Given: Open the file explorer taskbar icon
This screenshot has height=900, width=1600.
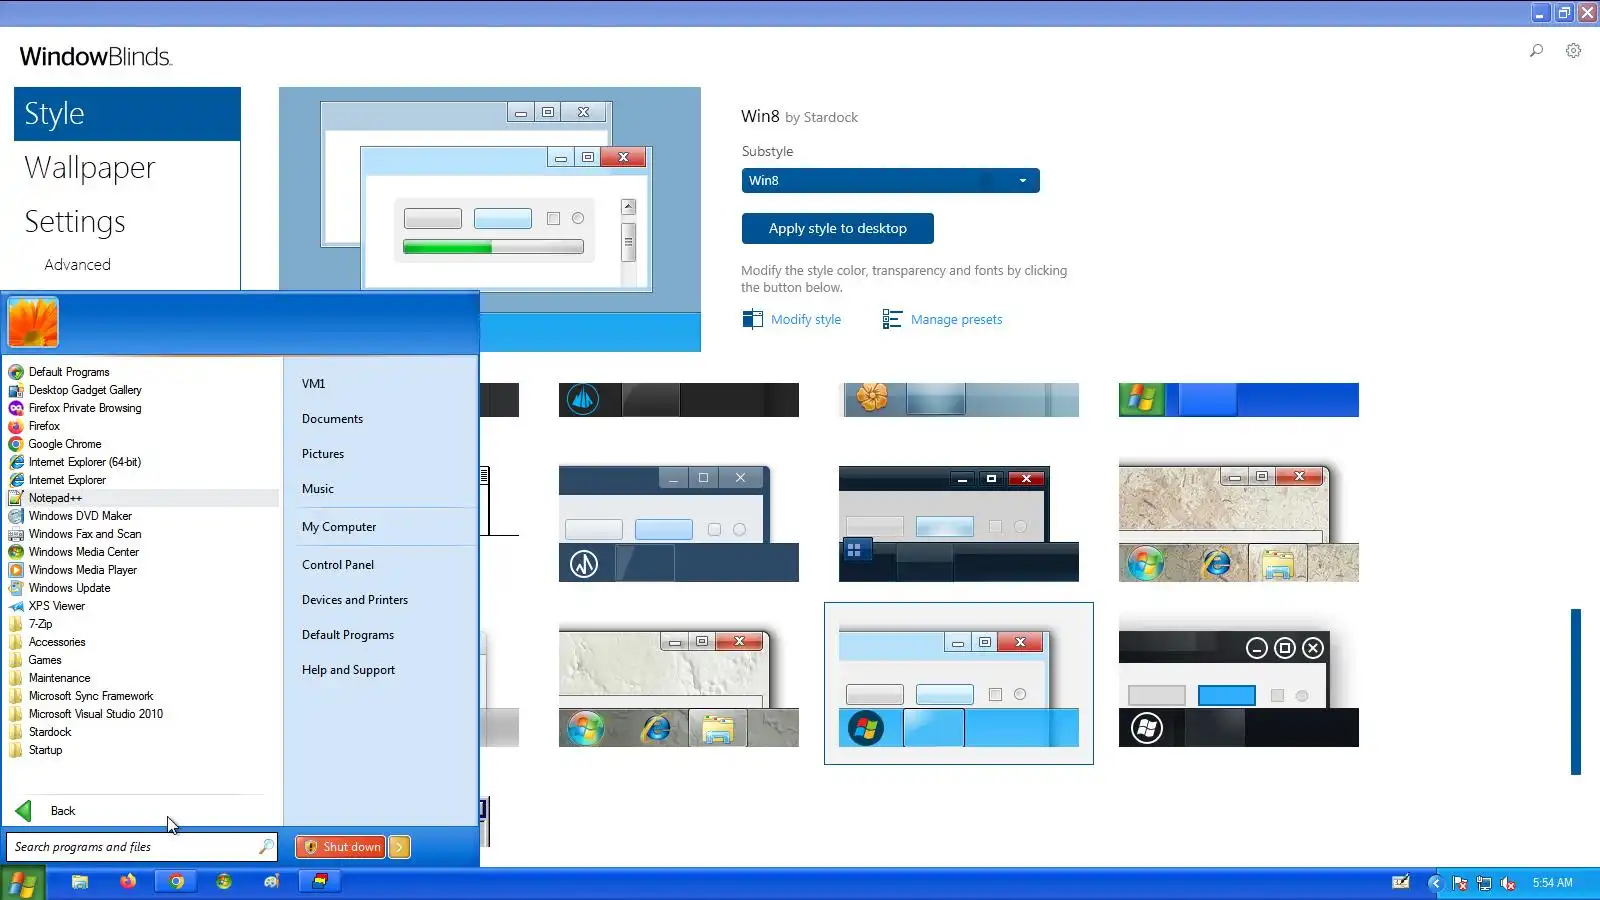Looking at the screenshot, I should [80, 882].
